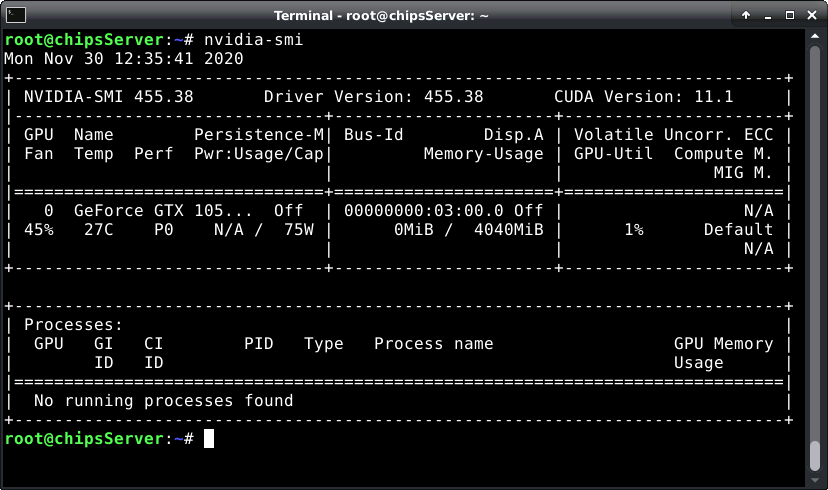Click the 'No running processes found' line
Viewport: 828px width, 490px height.
pyautogui.click(x=163, y=401)
